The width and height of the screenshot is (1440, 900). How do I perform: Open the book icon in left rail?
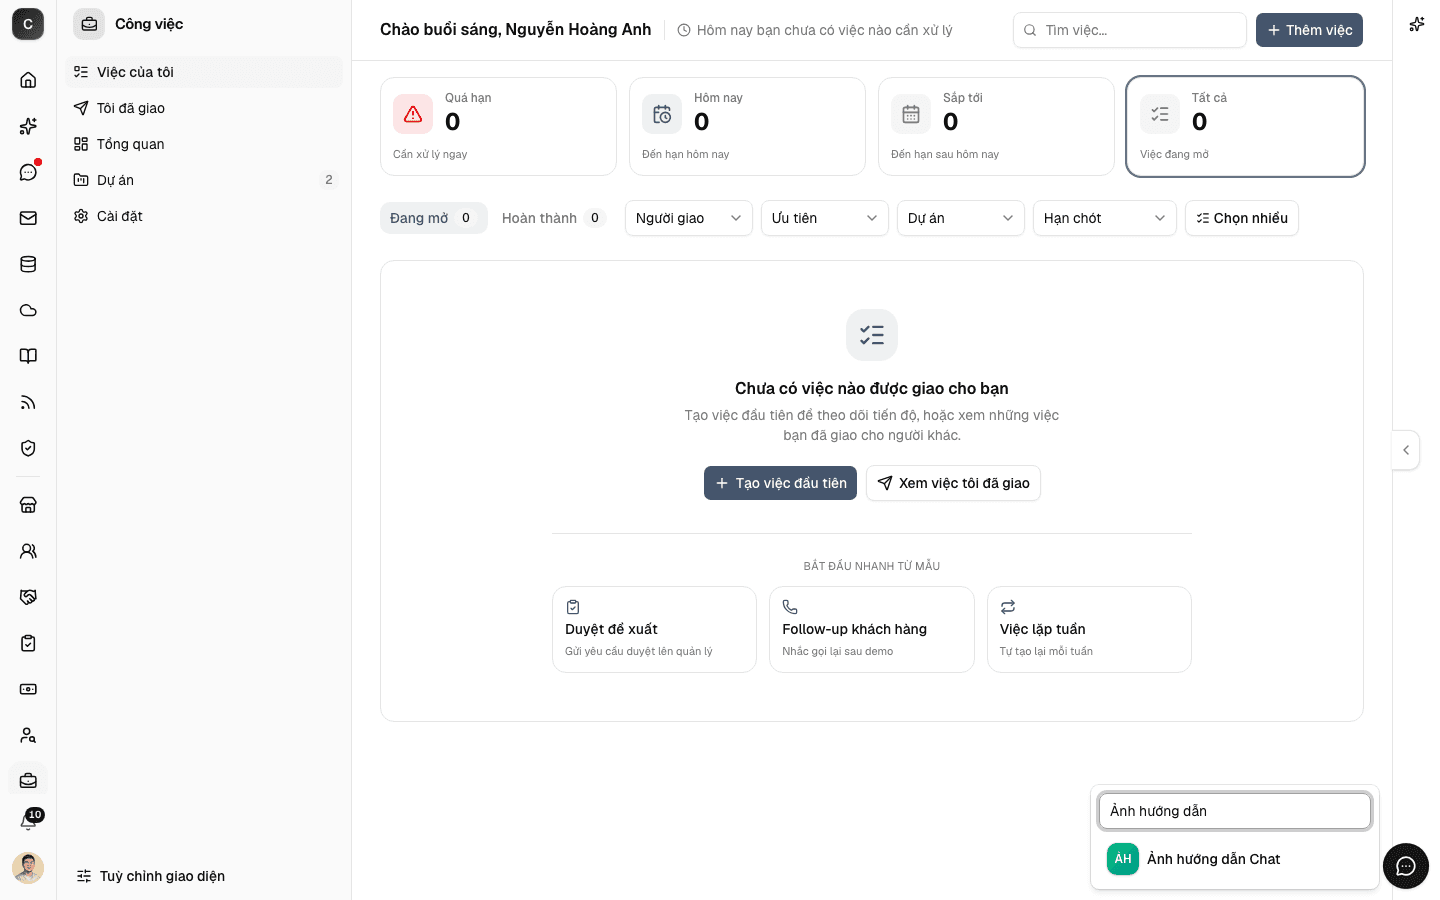tap(28, 356)
